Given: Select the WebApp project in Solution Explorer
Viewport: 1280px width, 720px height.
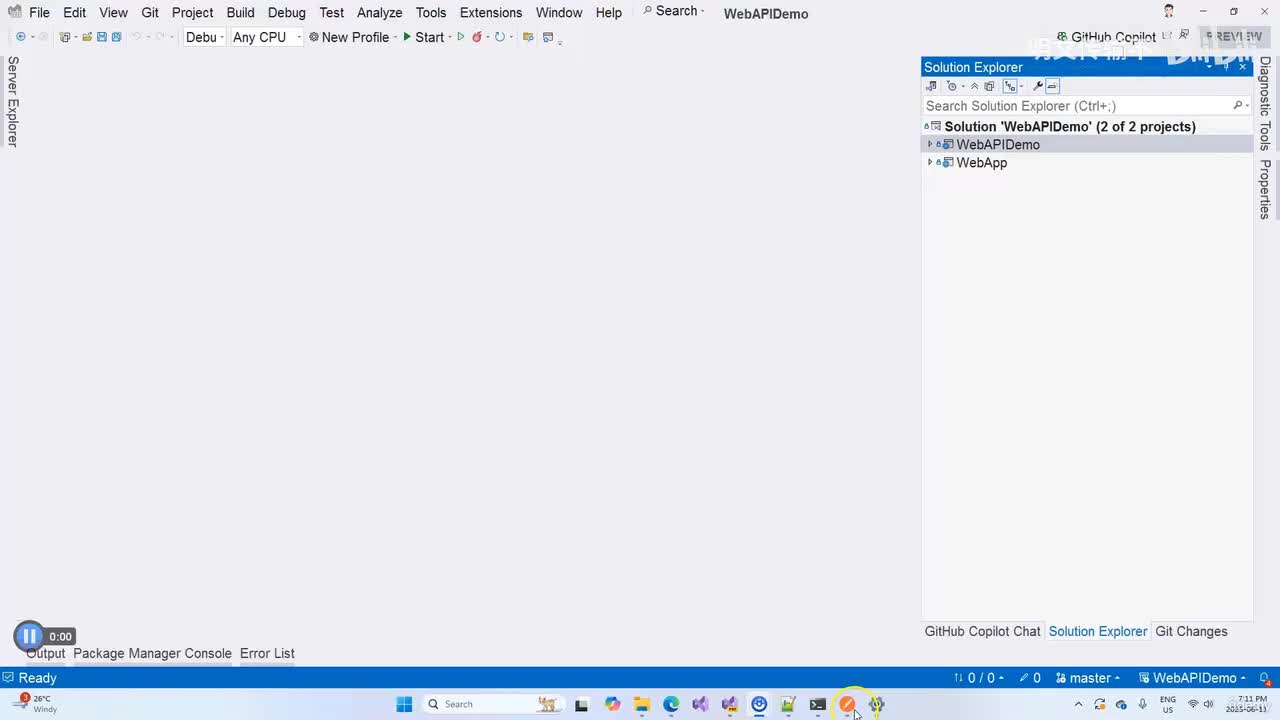Looking at the screenshot, I should point(981,163).
